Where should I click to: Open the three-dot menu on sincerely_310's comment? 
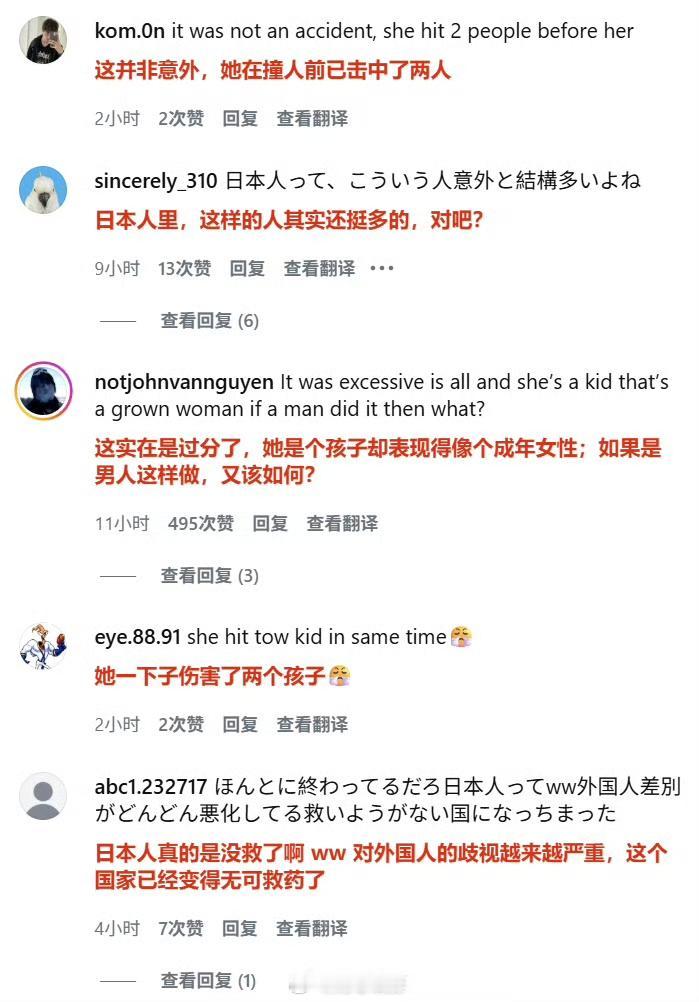tap(381, 268)
